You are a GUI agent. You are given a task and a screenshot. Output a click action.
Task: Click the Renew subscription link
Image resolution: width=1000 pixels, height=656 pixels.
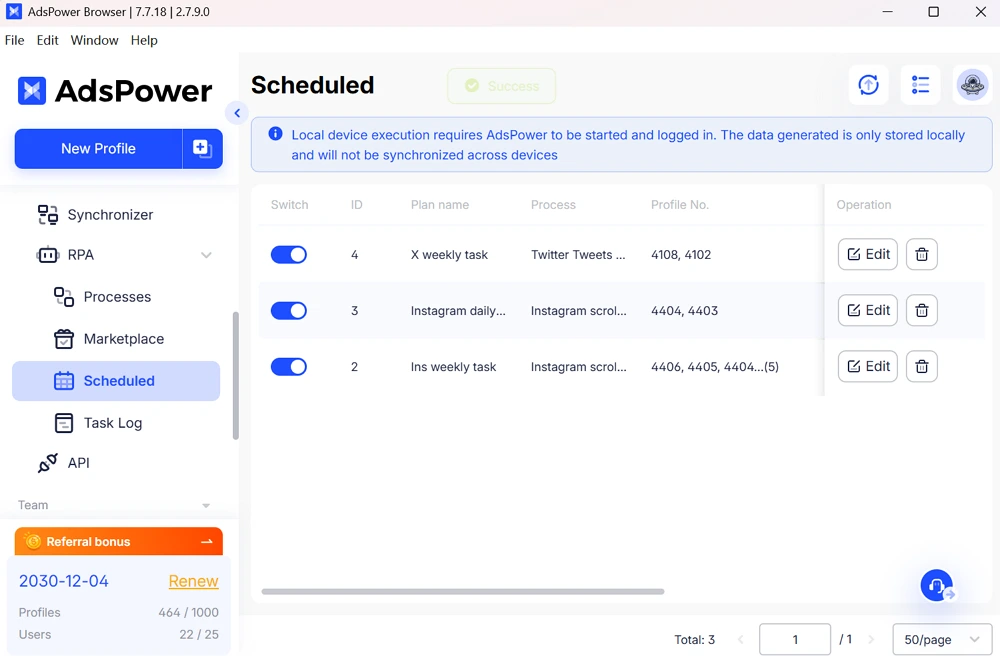point(193,581)
